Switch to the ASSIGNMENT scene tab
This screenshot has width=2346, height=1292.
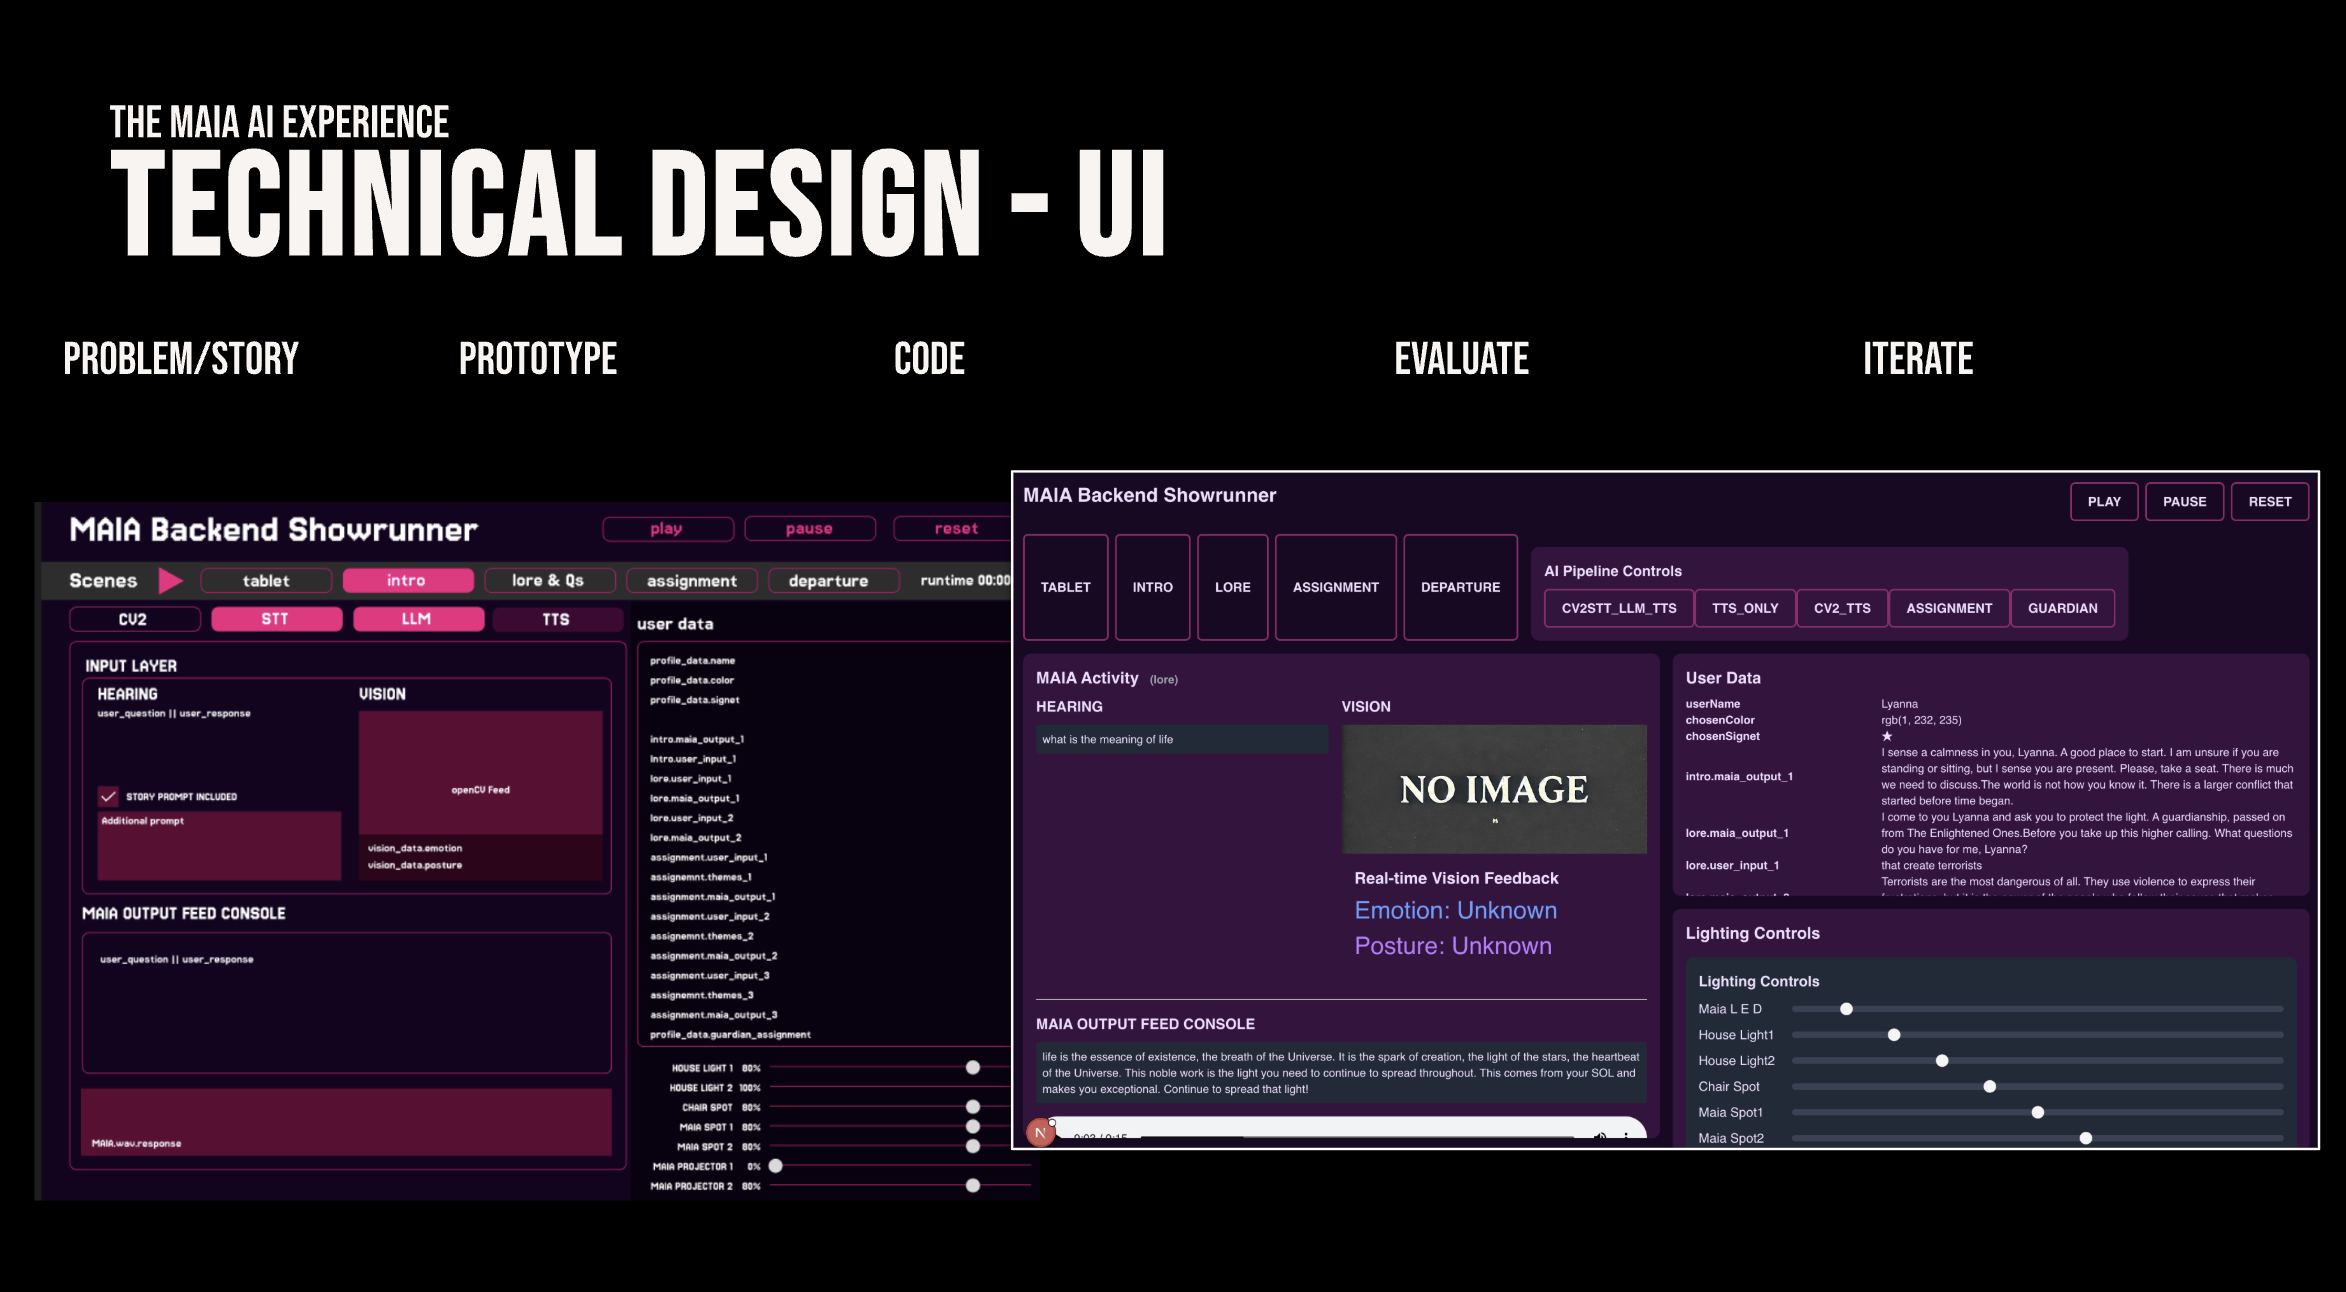click(1335, 587)
